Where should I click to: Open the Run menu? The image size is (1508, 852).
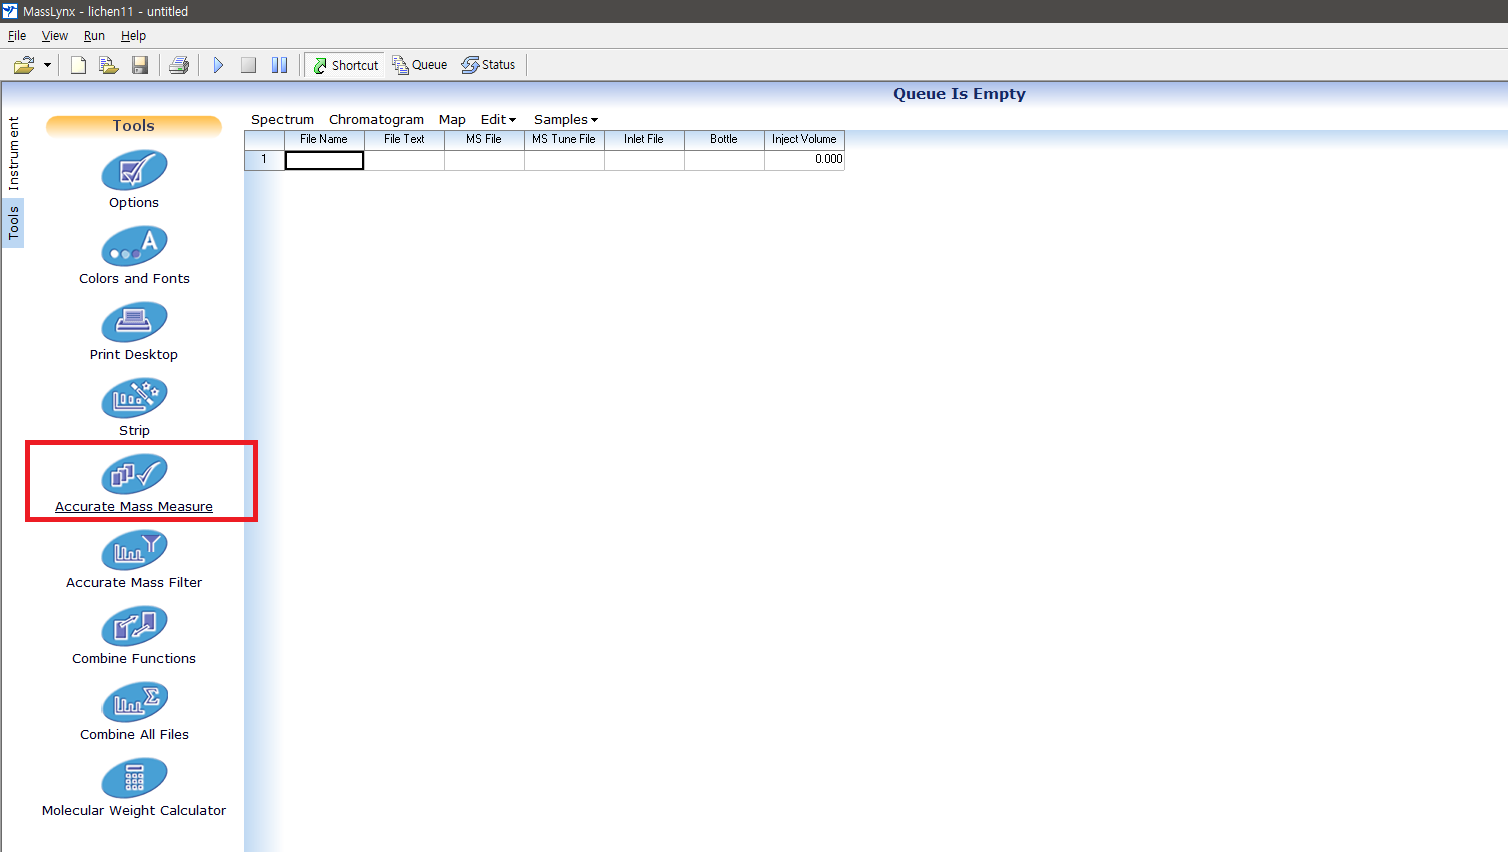pyautogui.click(x=94, y=36)
